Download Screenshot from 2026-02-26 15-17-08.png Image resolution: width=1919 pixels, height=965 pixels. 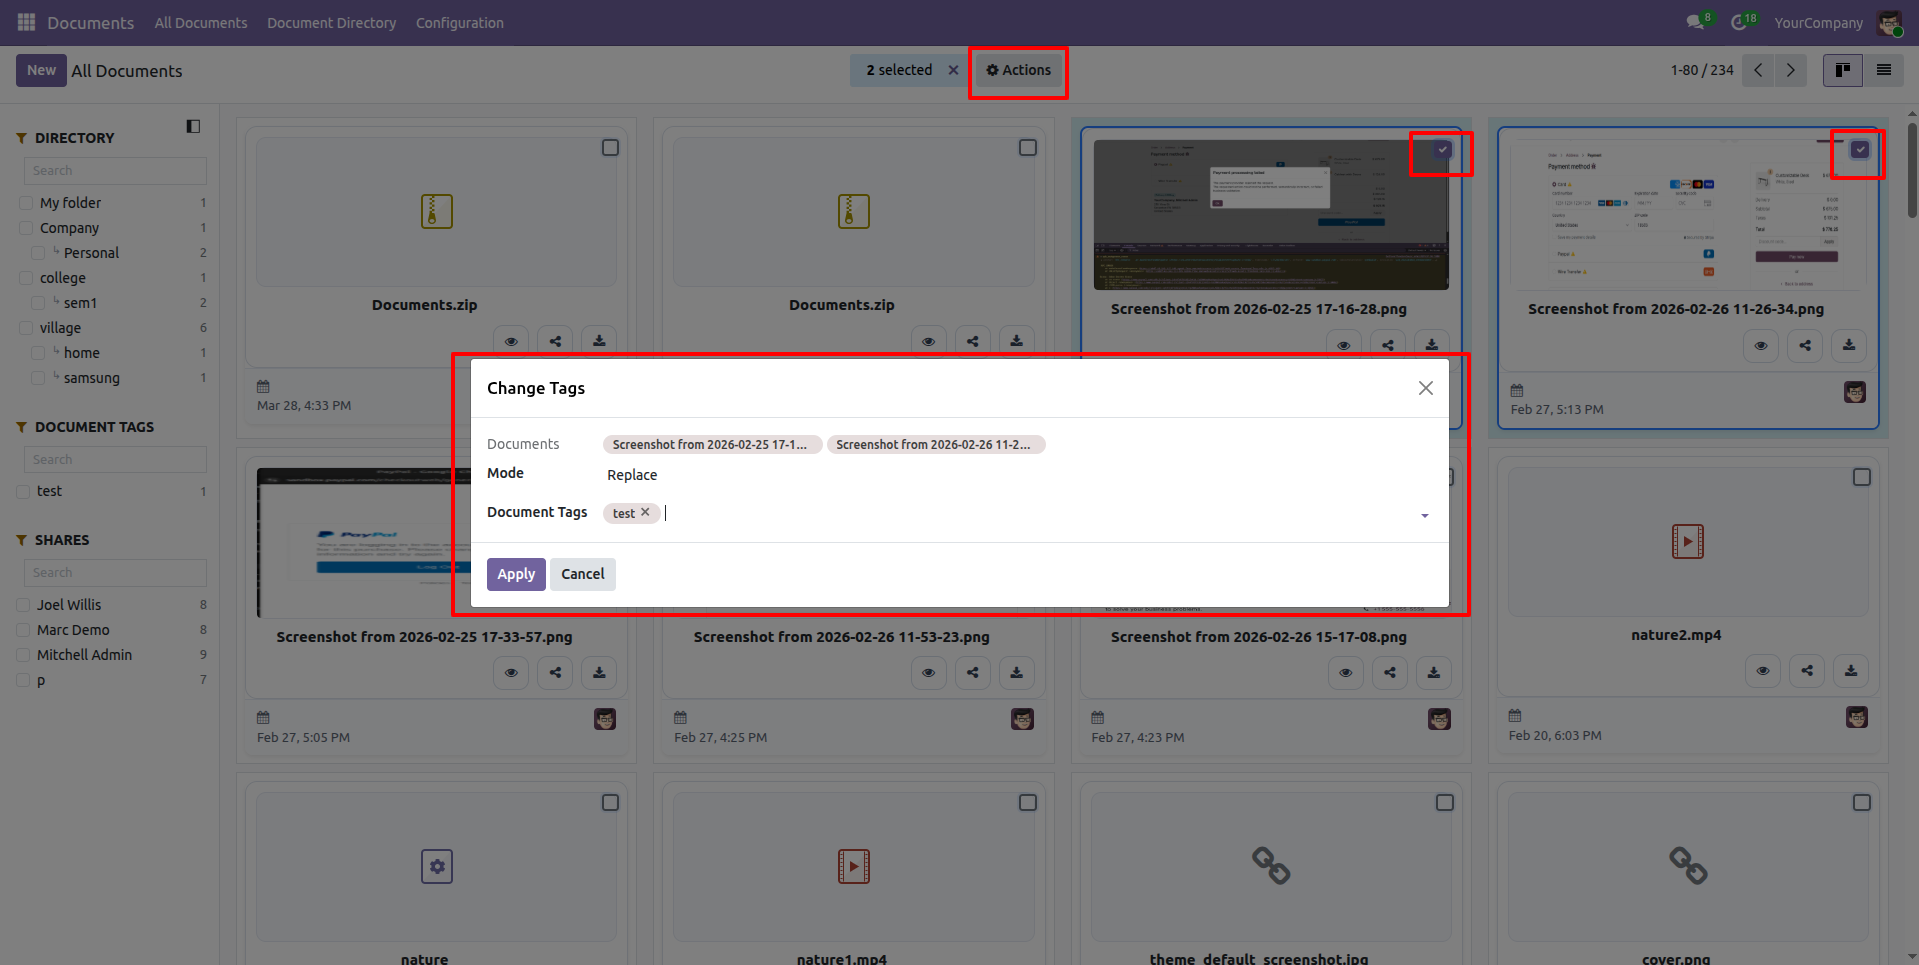[x=1434, y=672]
